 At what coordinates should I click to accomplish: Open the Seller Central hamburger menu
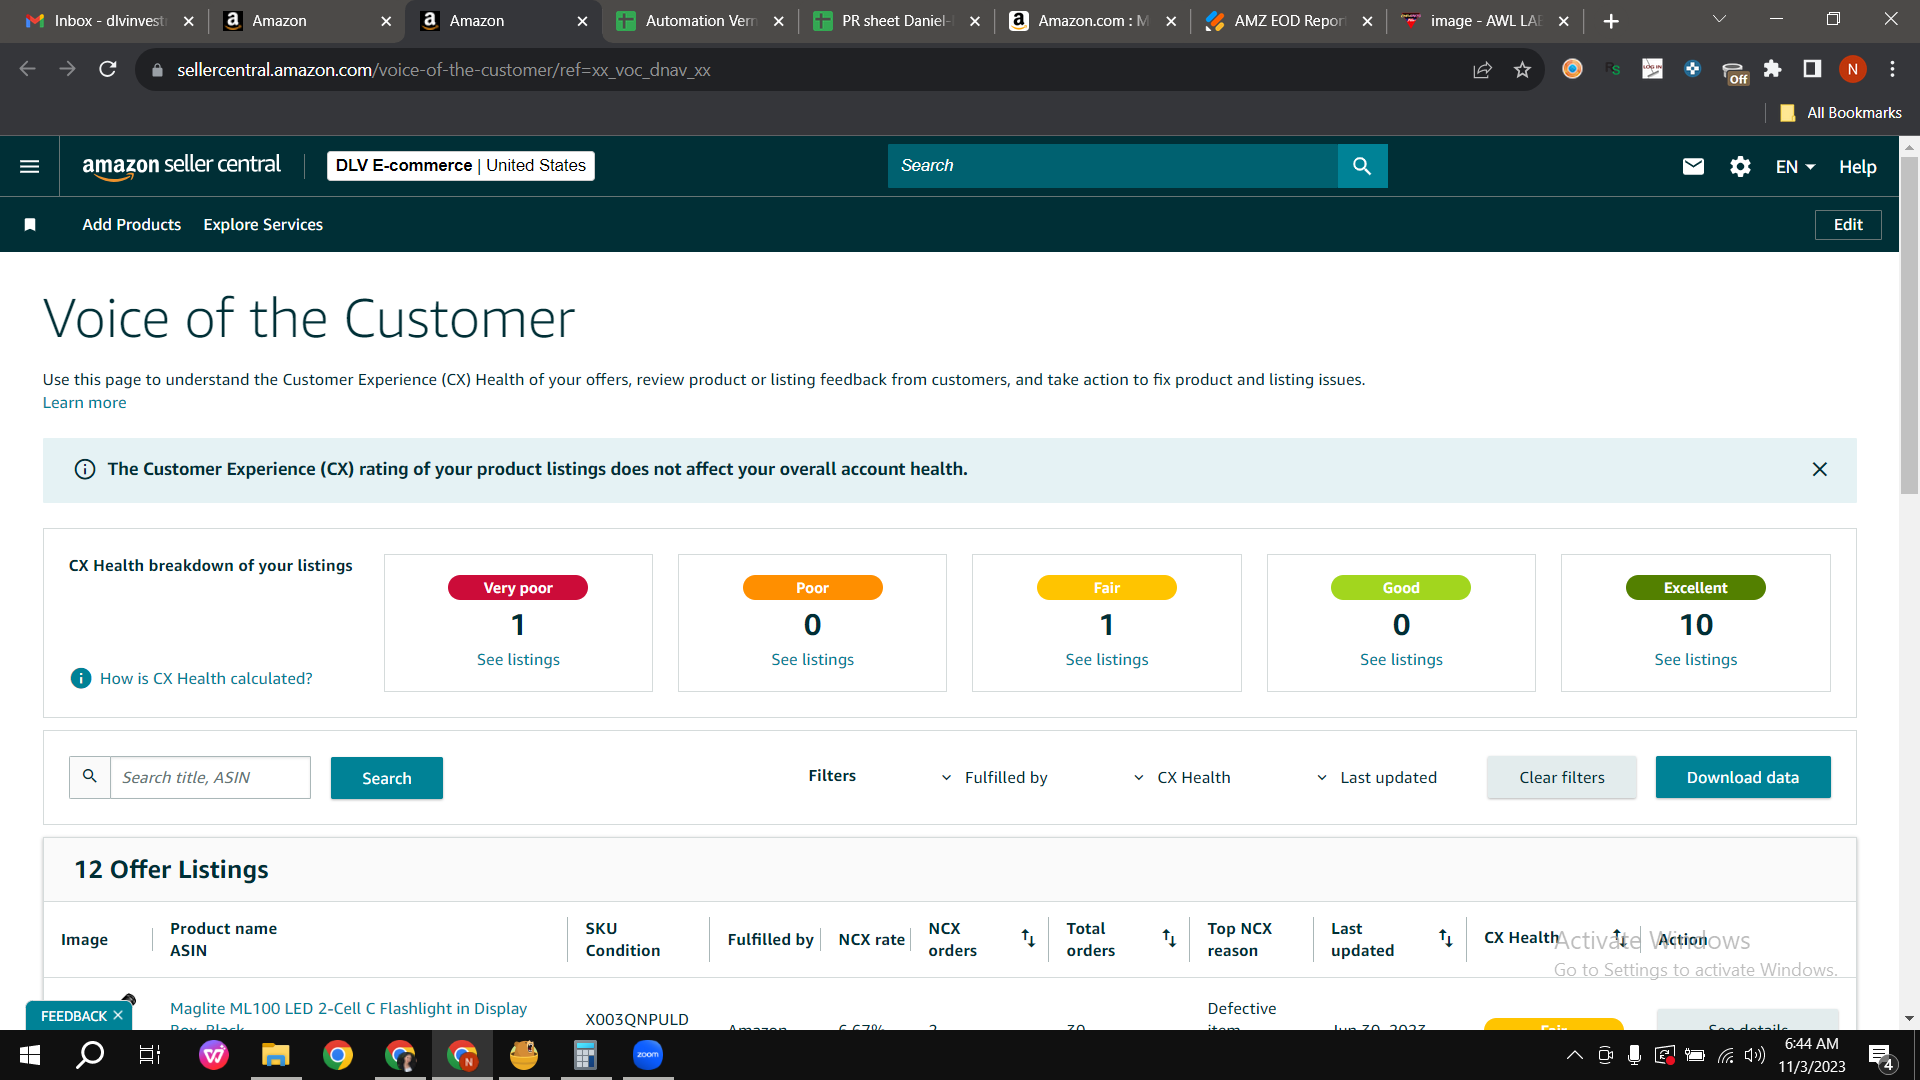[30, 166]
